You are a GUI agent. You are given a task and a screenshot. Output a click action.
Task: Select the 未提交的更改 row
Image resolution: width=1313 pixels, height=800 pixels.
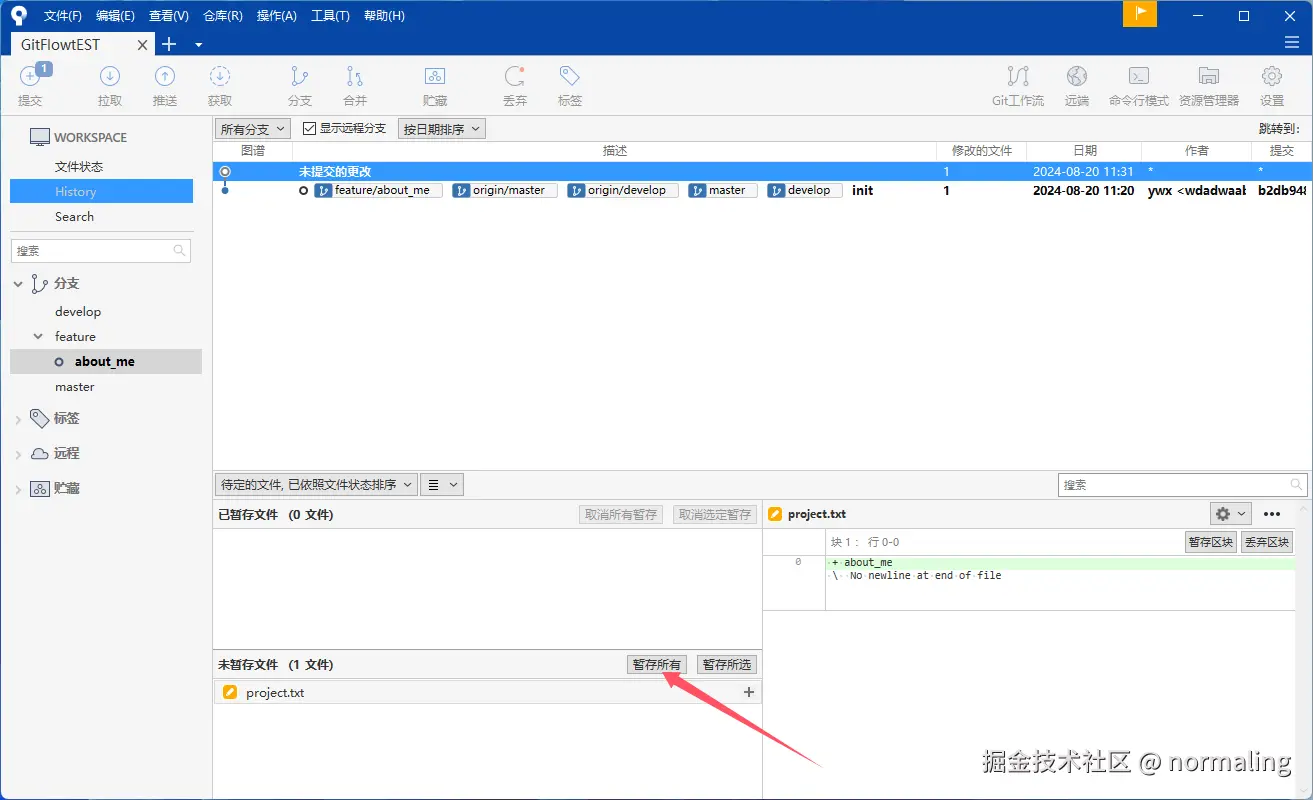coord(761,171)
